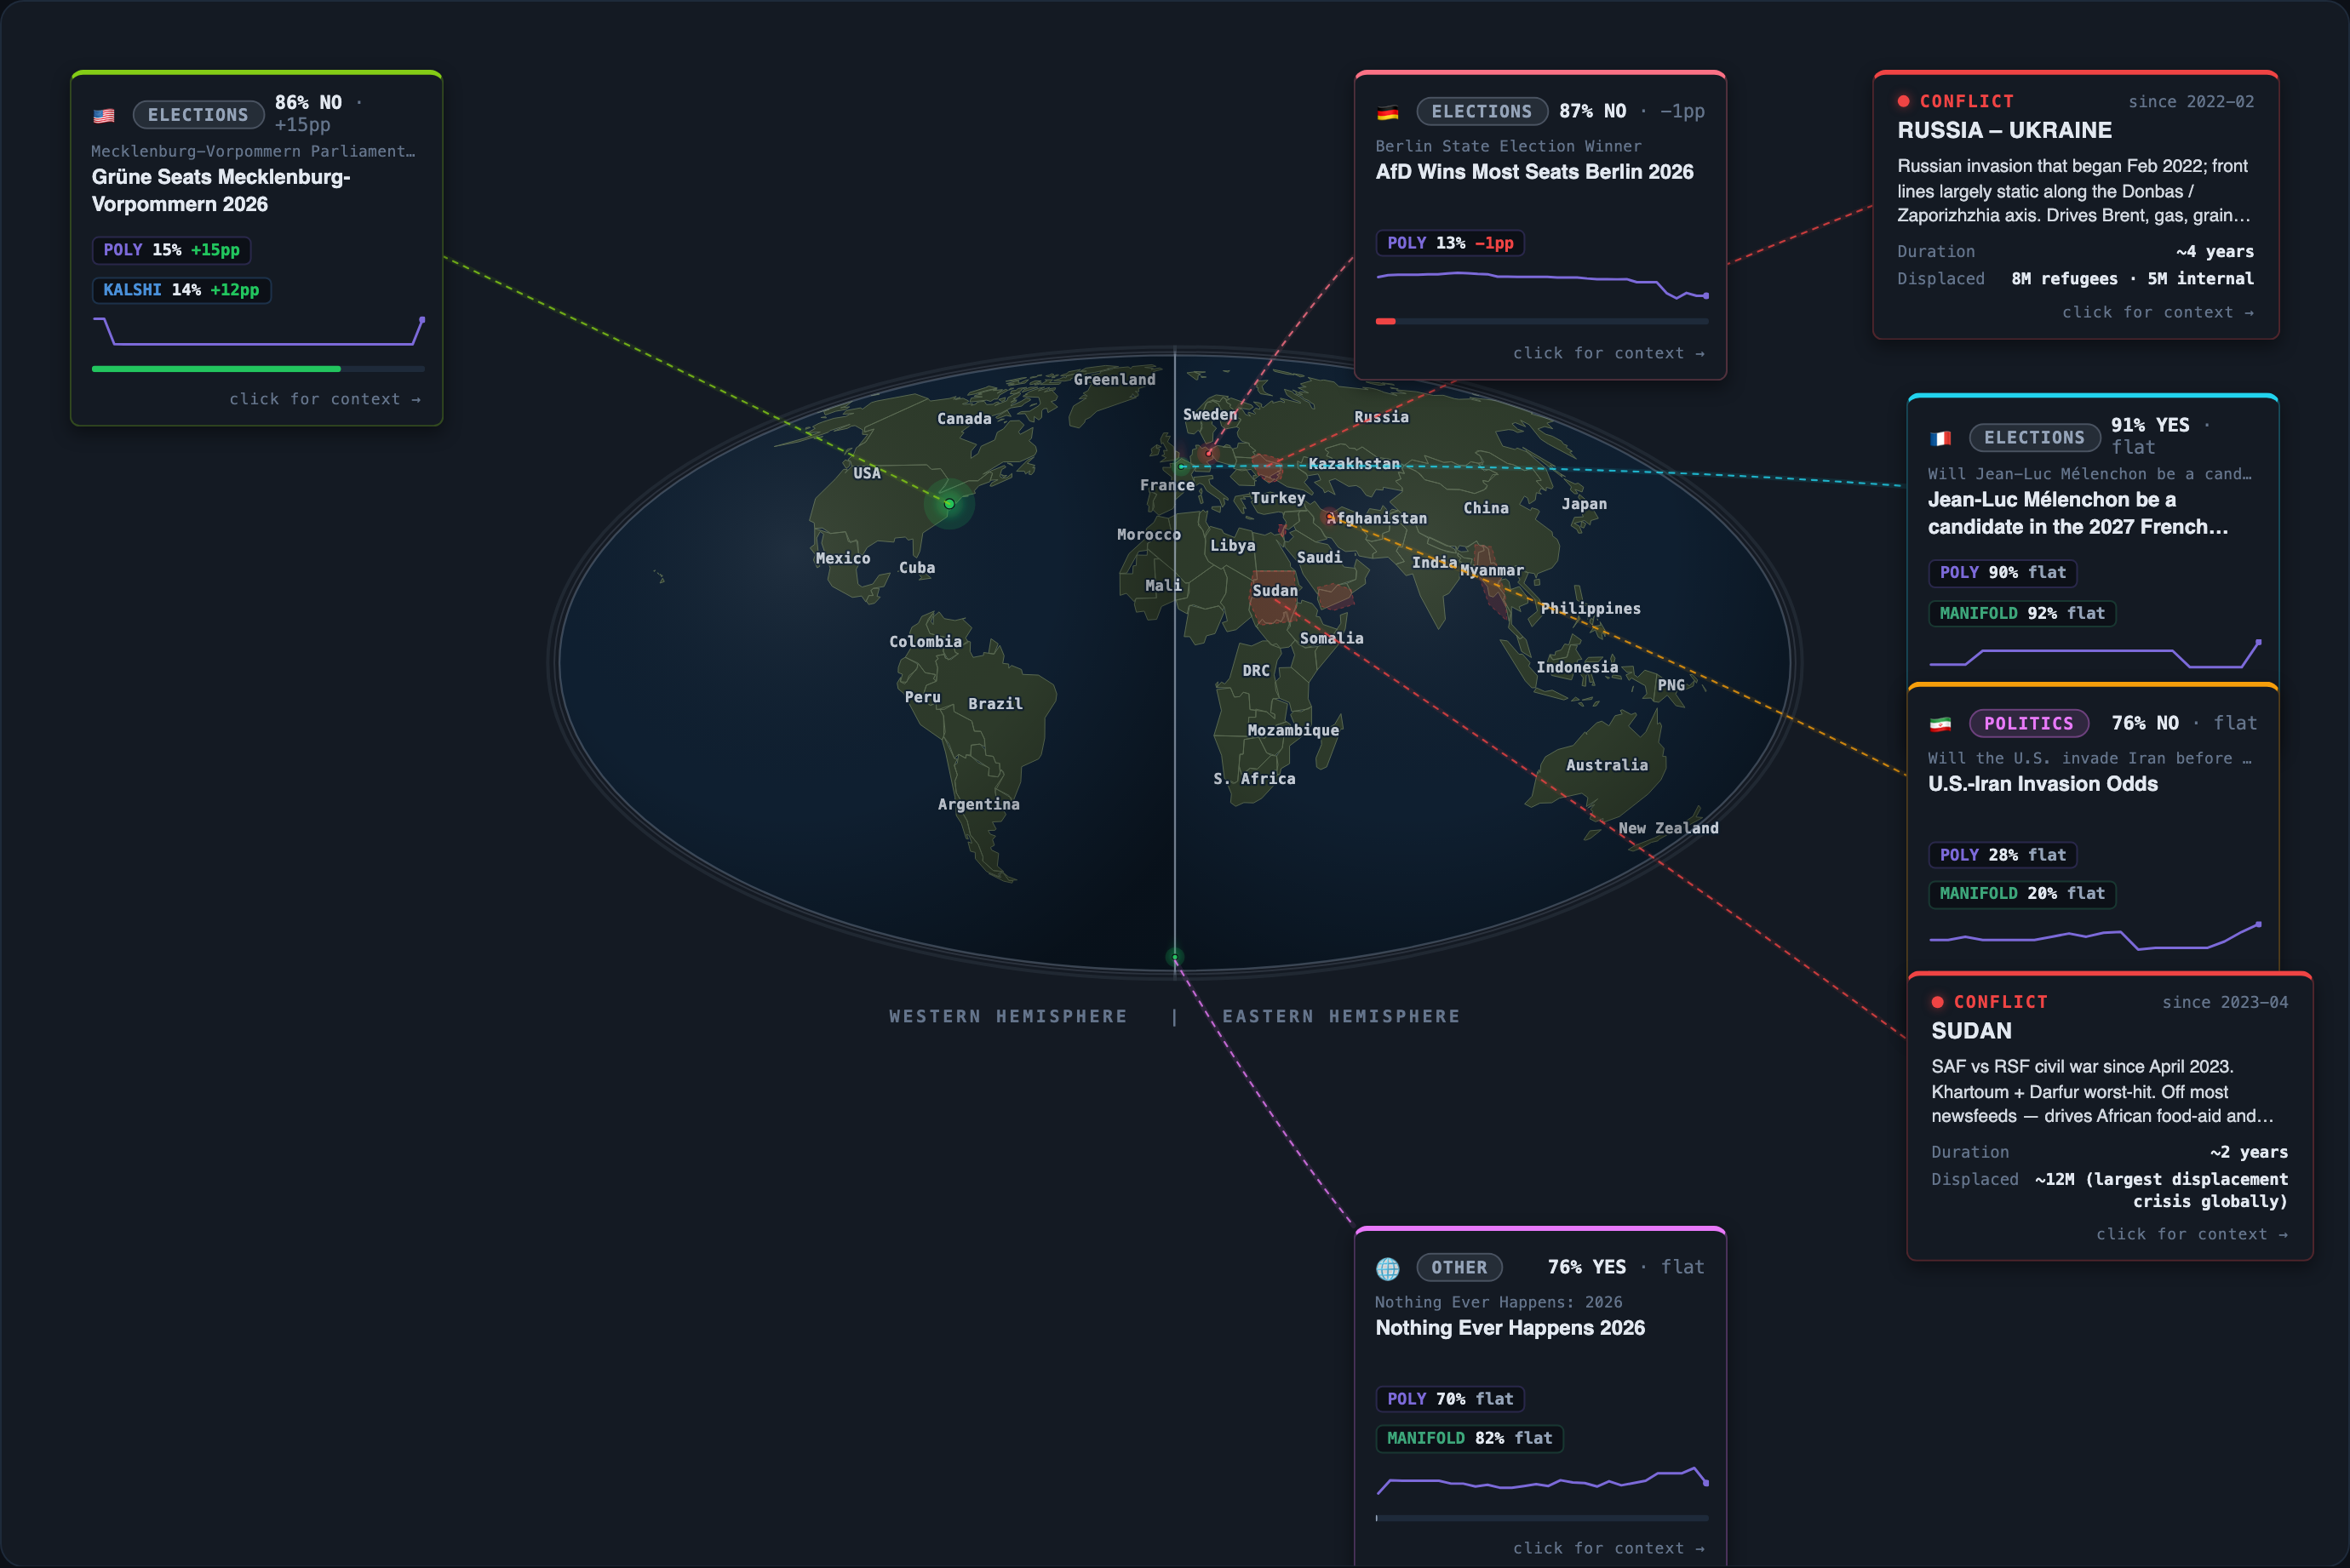2350x1568 pixels.
Task: Click the 'RUSSIA – UKRAINE' heading
Action: [x=2004, y=130]
